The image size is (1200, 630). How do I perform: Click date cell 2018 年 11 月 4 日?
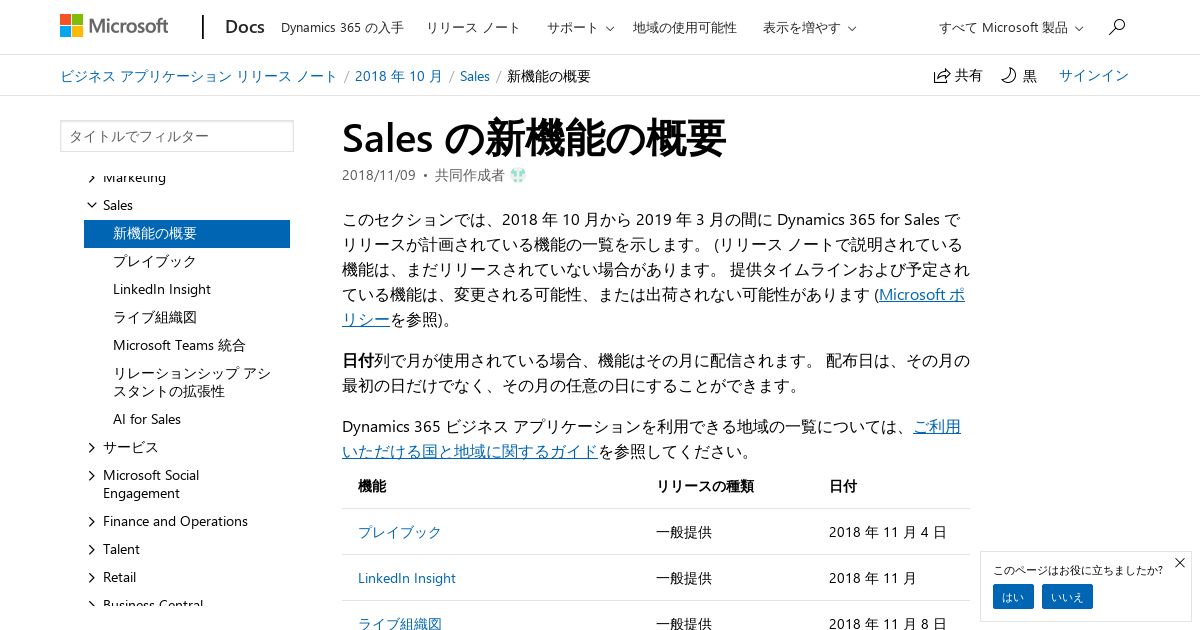[887, 532]
